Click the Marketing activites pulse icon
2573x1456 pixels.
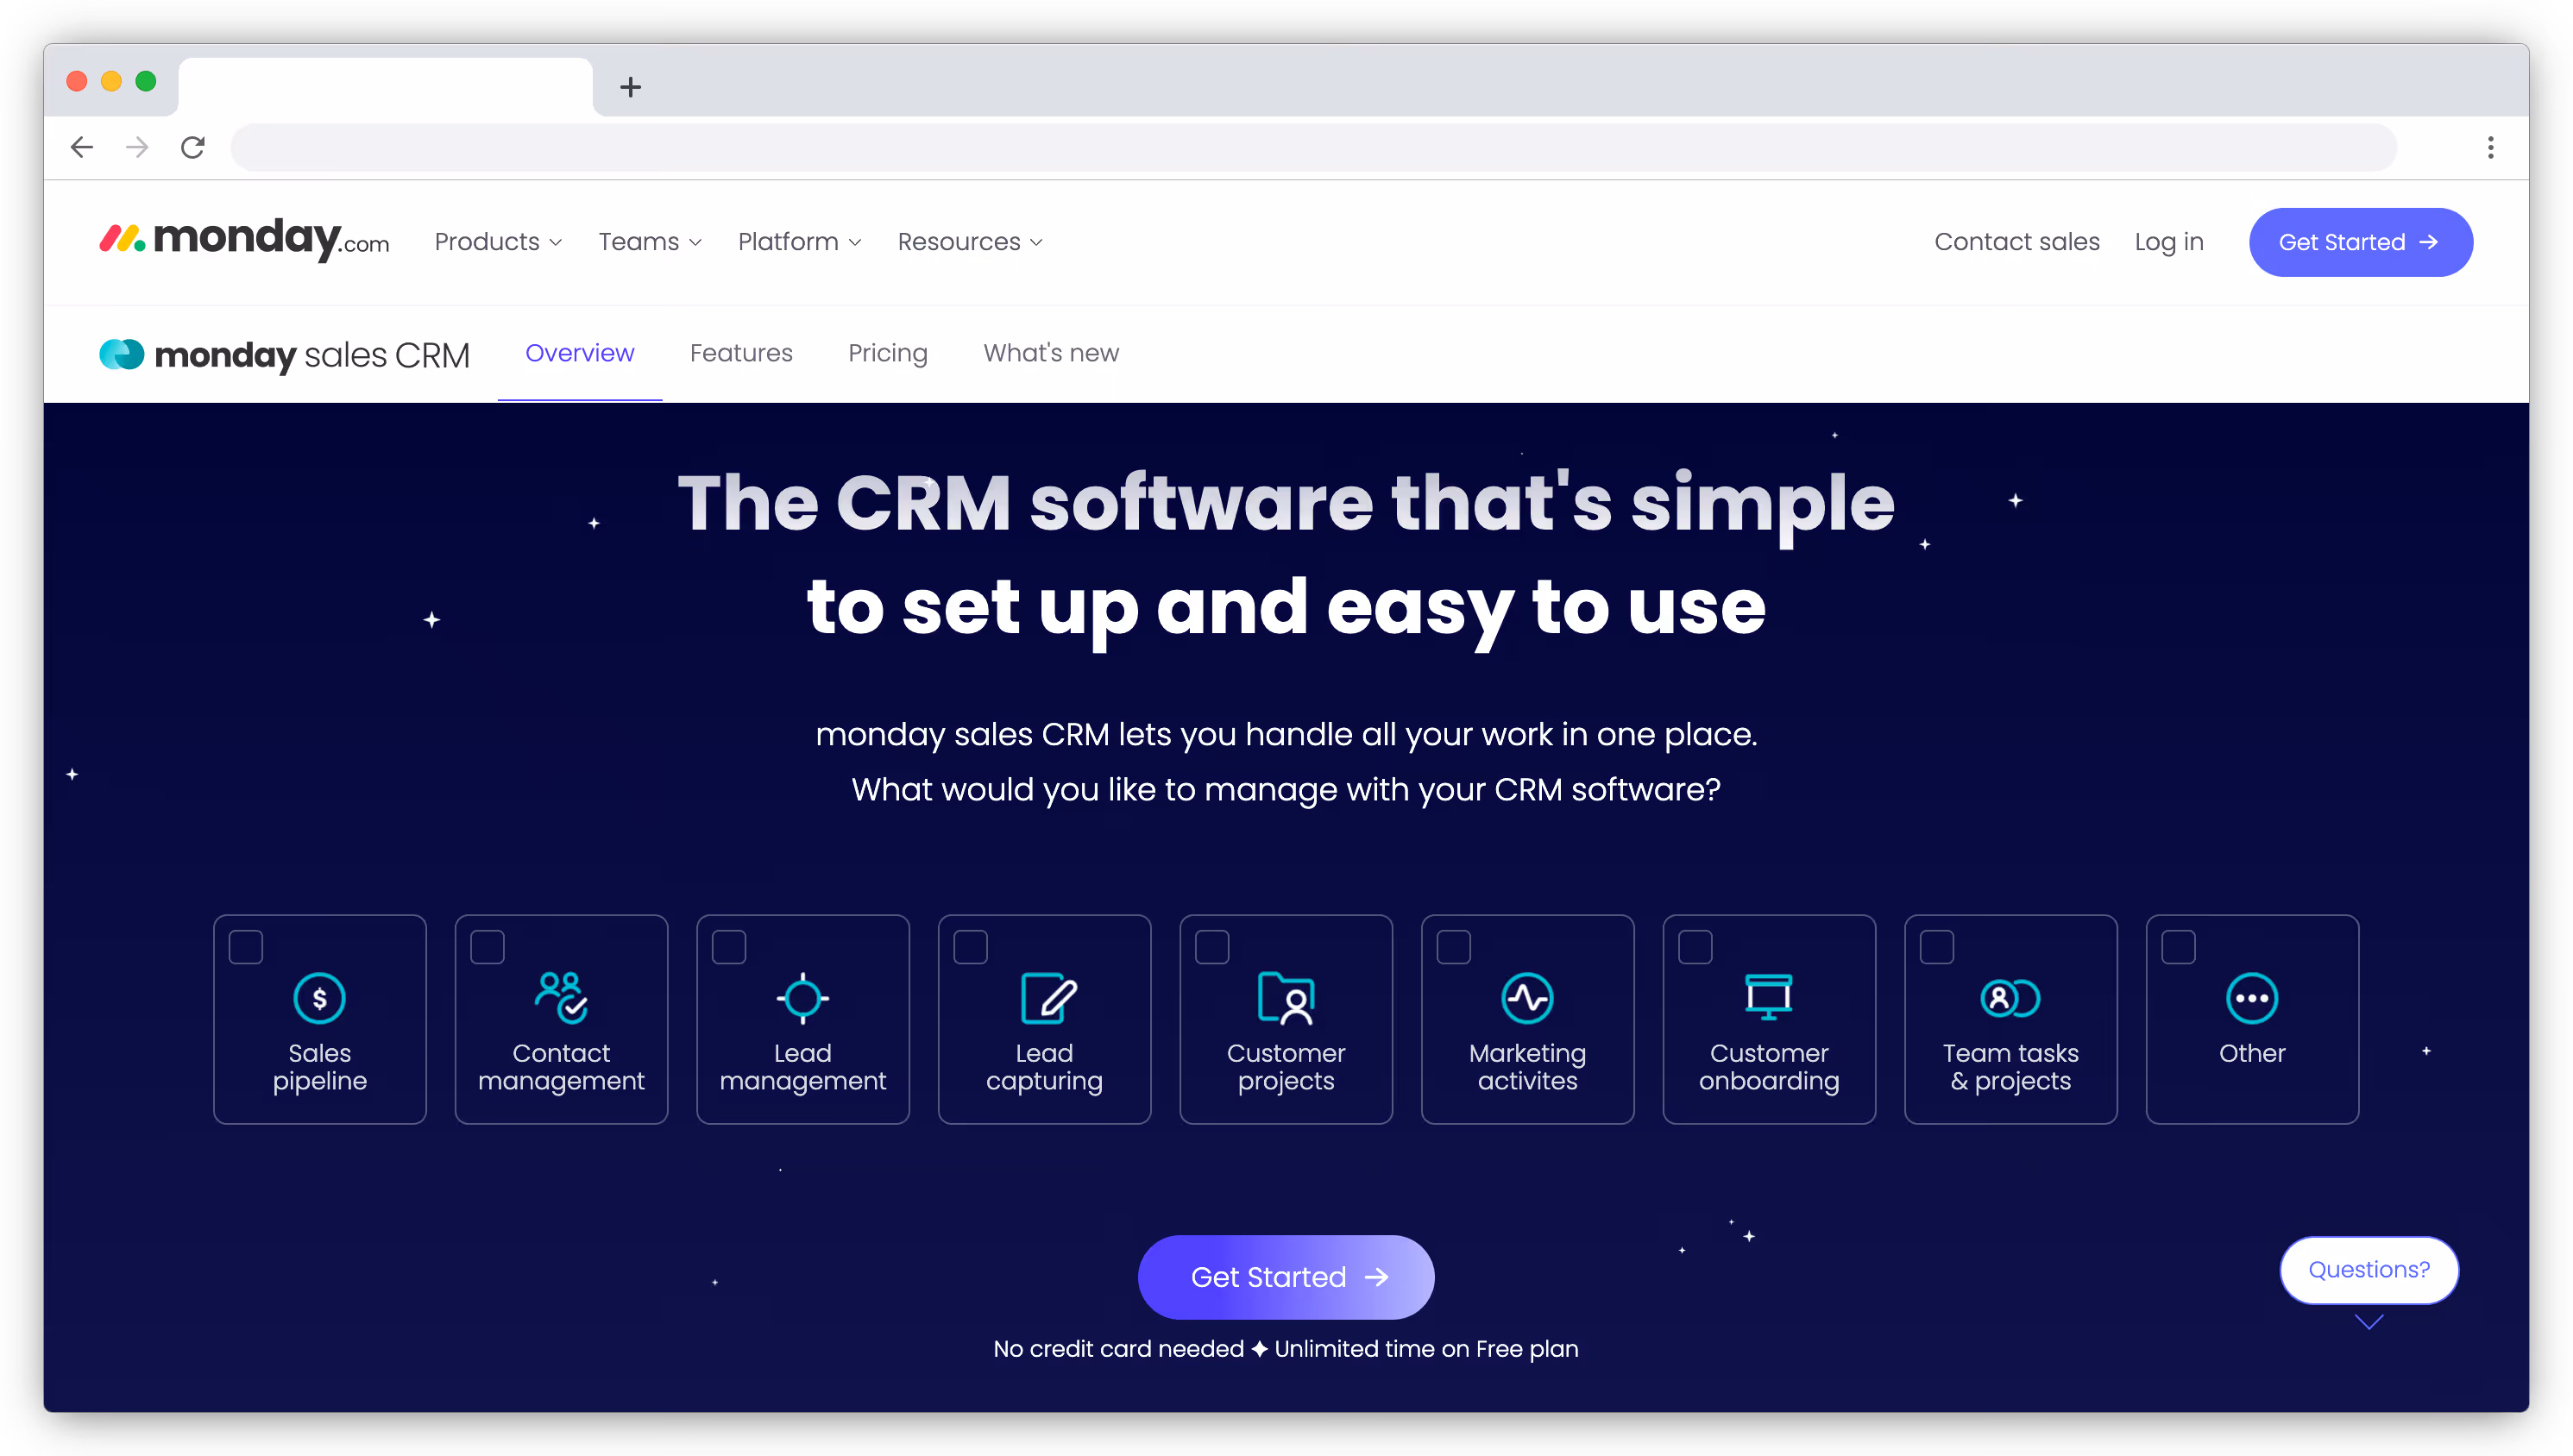[1527, 997]
